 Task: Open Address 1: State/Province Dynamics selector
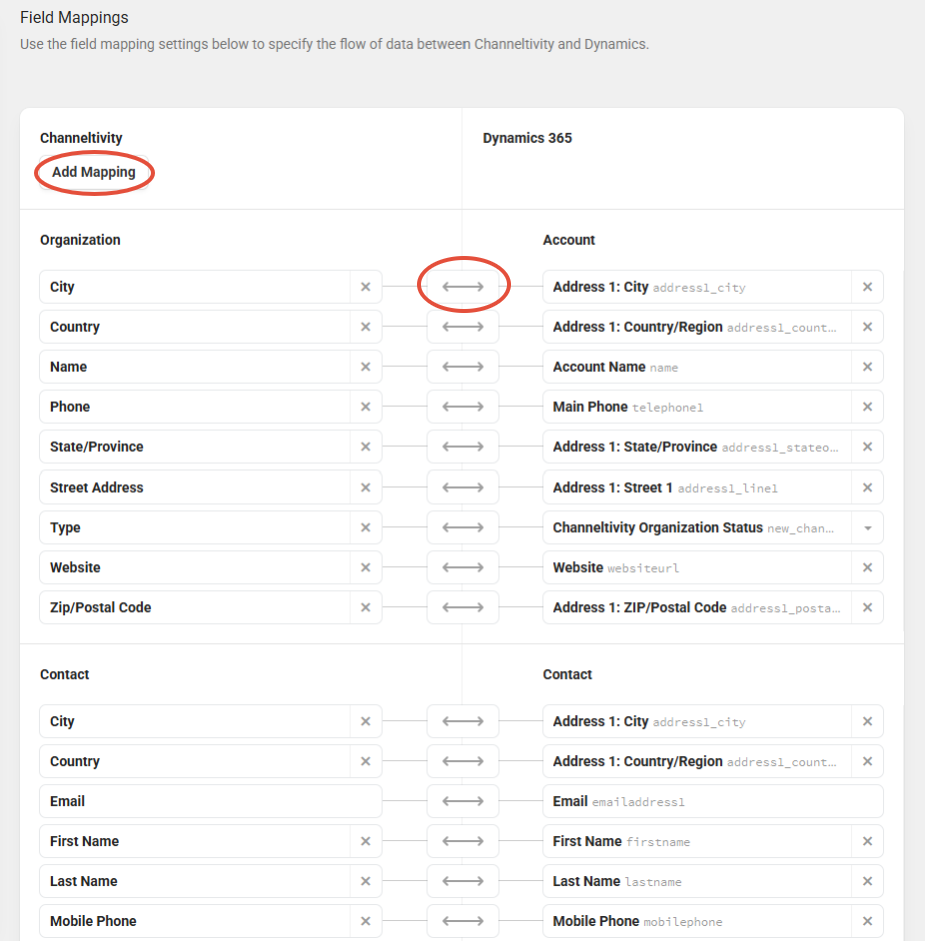[698, 446]
